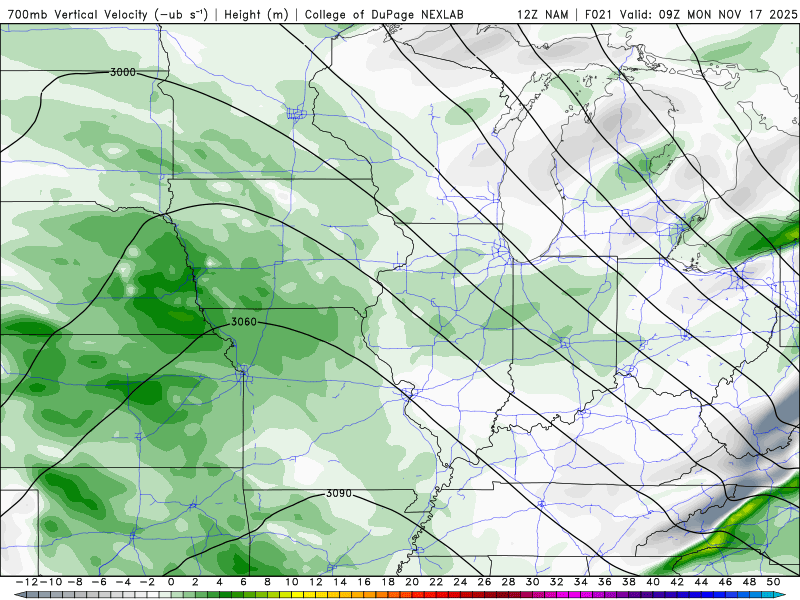This screenshot has width=800, height=600.
Task: Click the 'Valid: 09Z MON NOV 17 2025' text
Action: [x=708, y=14]
